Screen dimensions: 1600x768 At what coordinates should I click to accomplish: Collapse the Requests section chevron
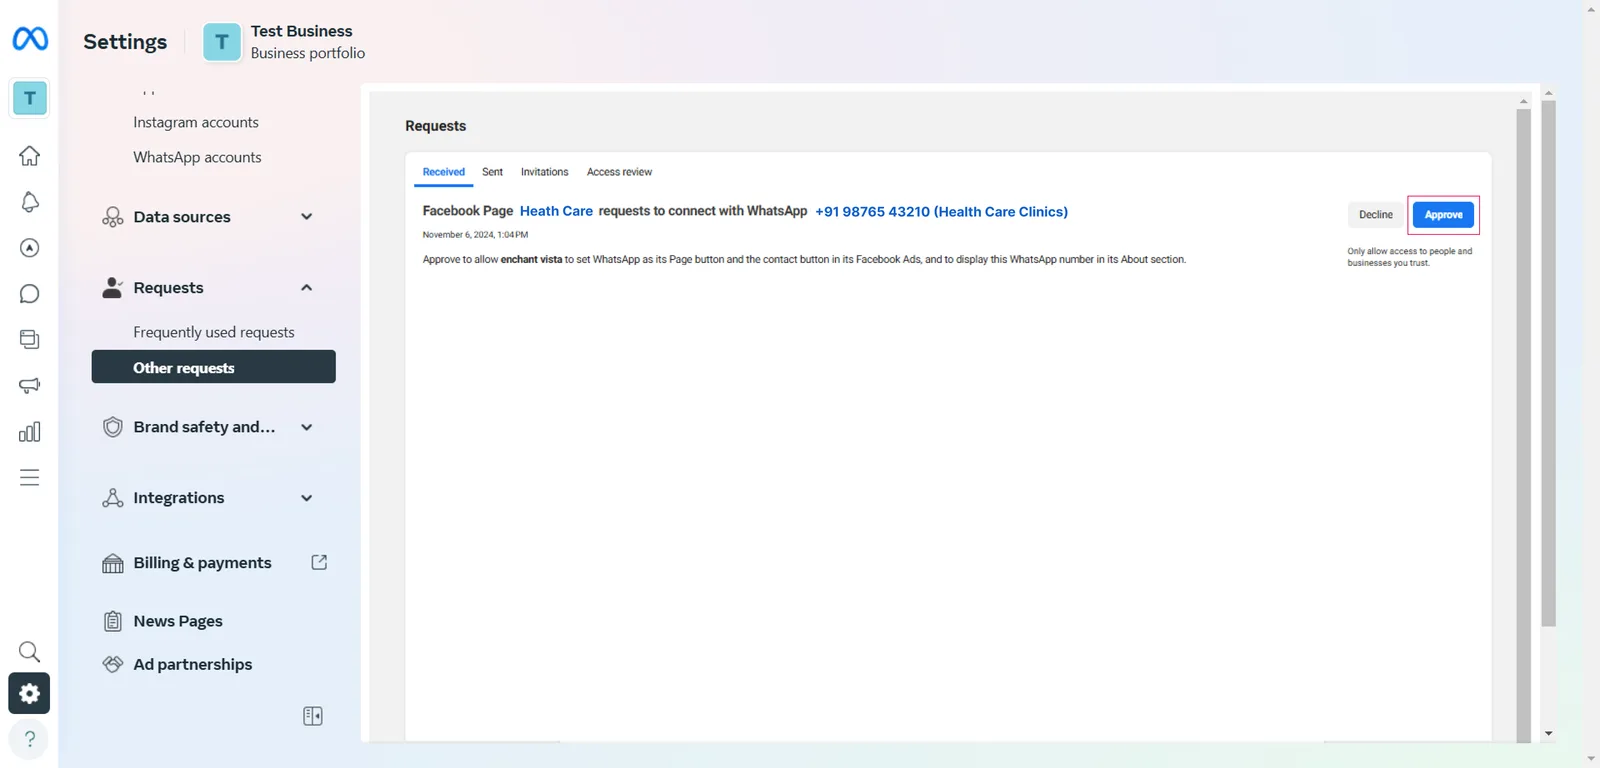point(307,288)
